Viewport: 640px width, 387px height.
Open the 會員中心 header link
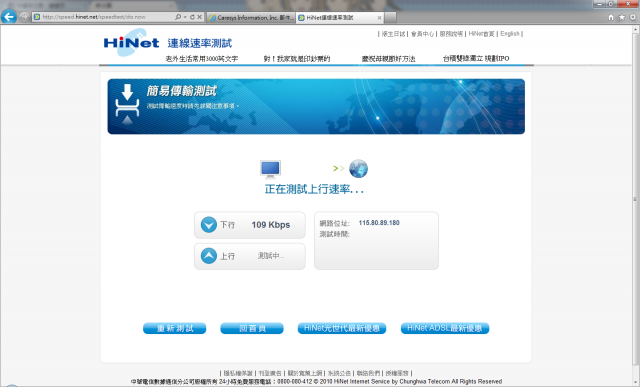click(x=422, y=34)
